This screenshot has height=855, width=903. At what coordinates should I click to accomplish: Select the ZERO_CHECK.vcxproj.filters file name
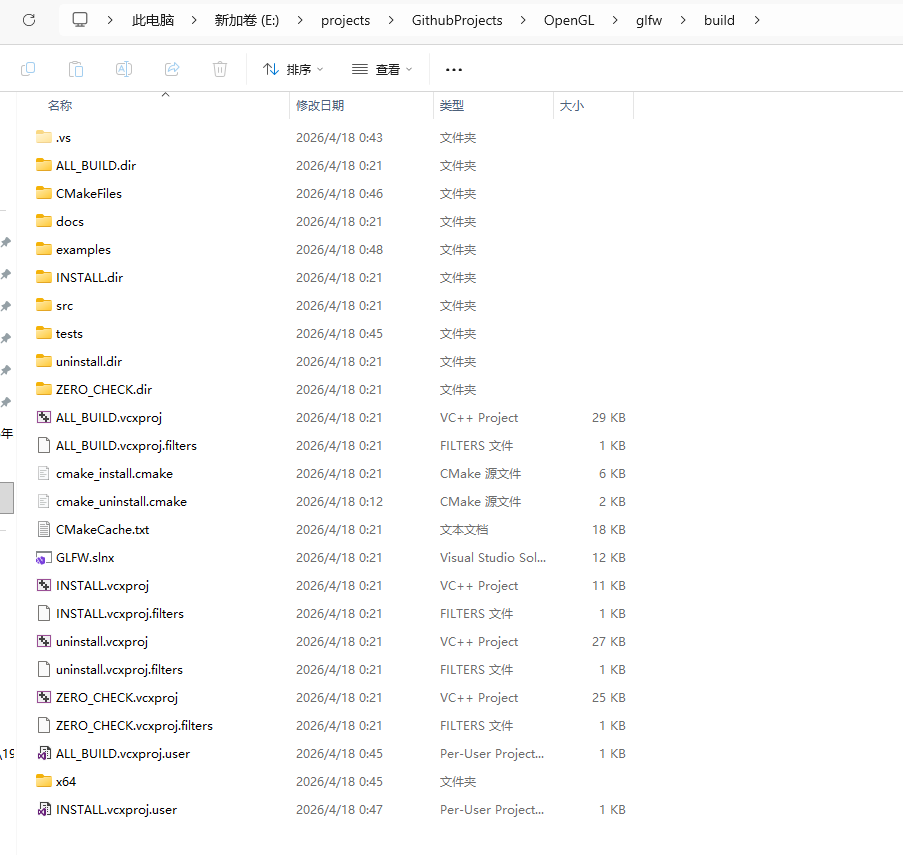[x=134, y=725]
